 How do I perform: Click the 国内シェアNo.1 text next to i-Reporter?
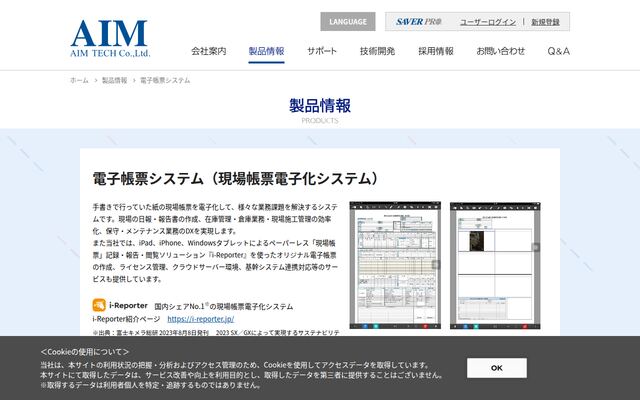(223, 306)
